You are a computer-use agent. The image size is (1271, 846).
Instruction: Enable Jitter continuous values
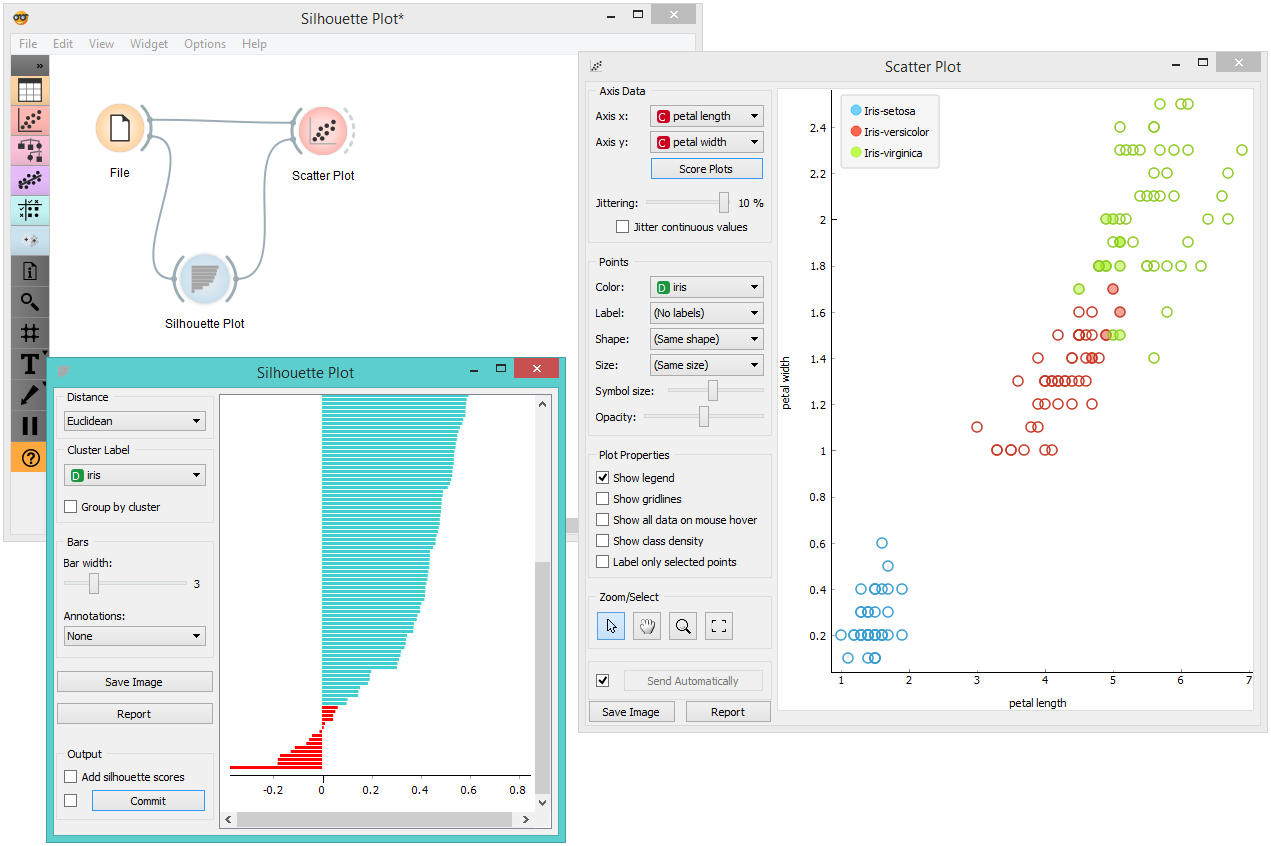[x=623, y=227]
